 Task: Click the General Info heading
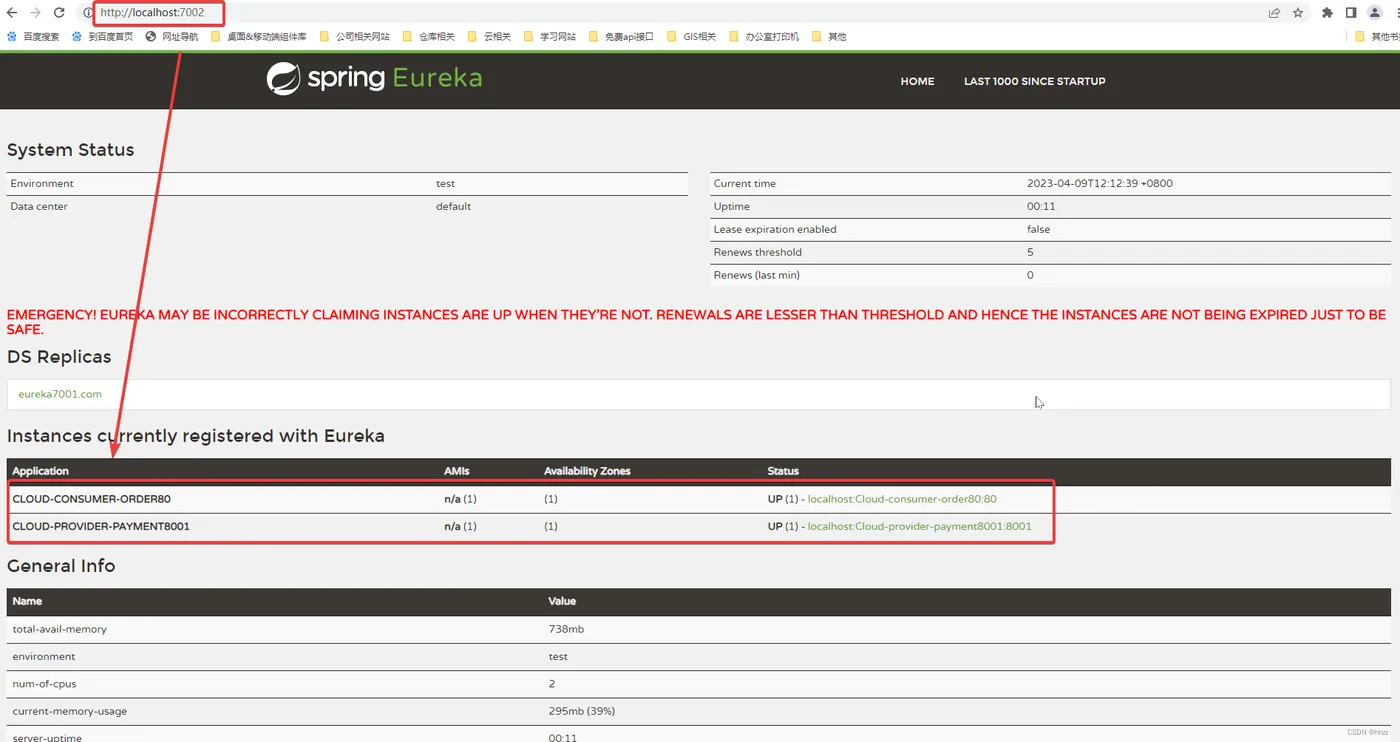tap(61, 566)
